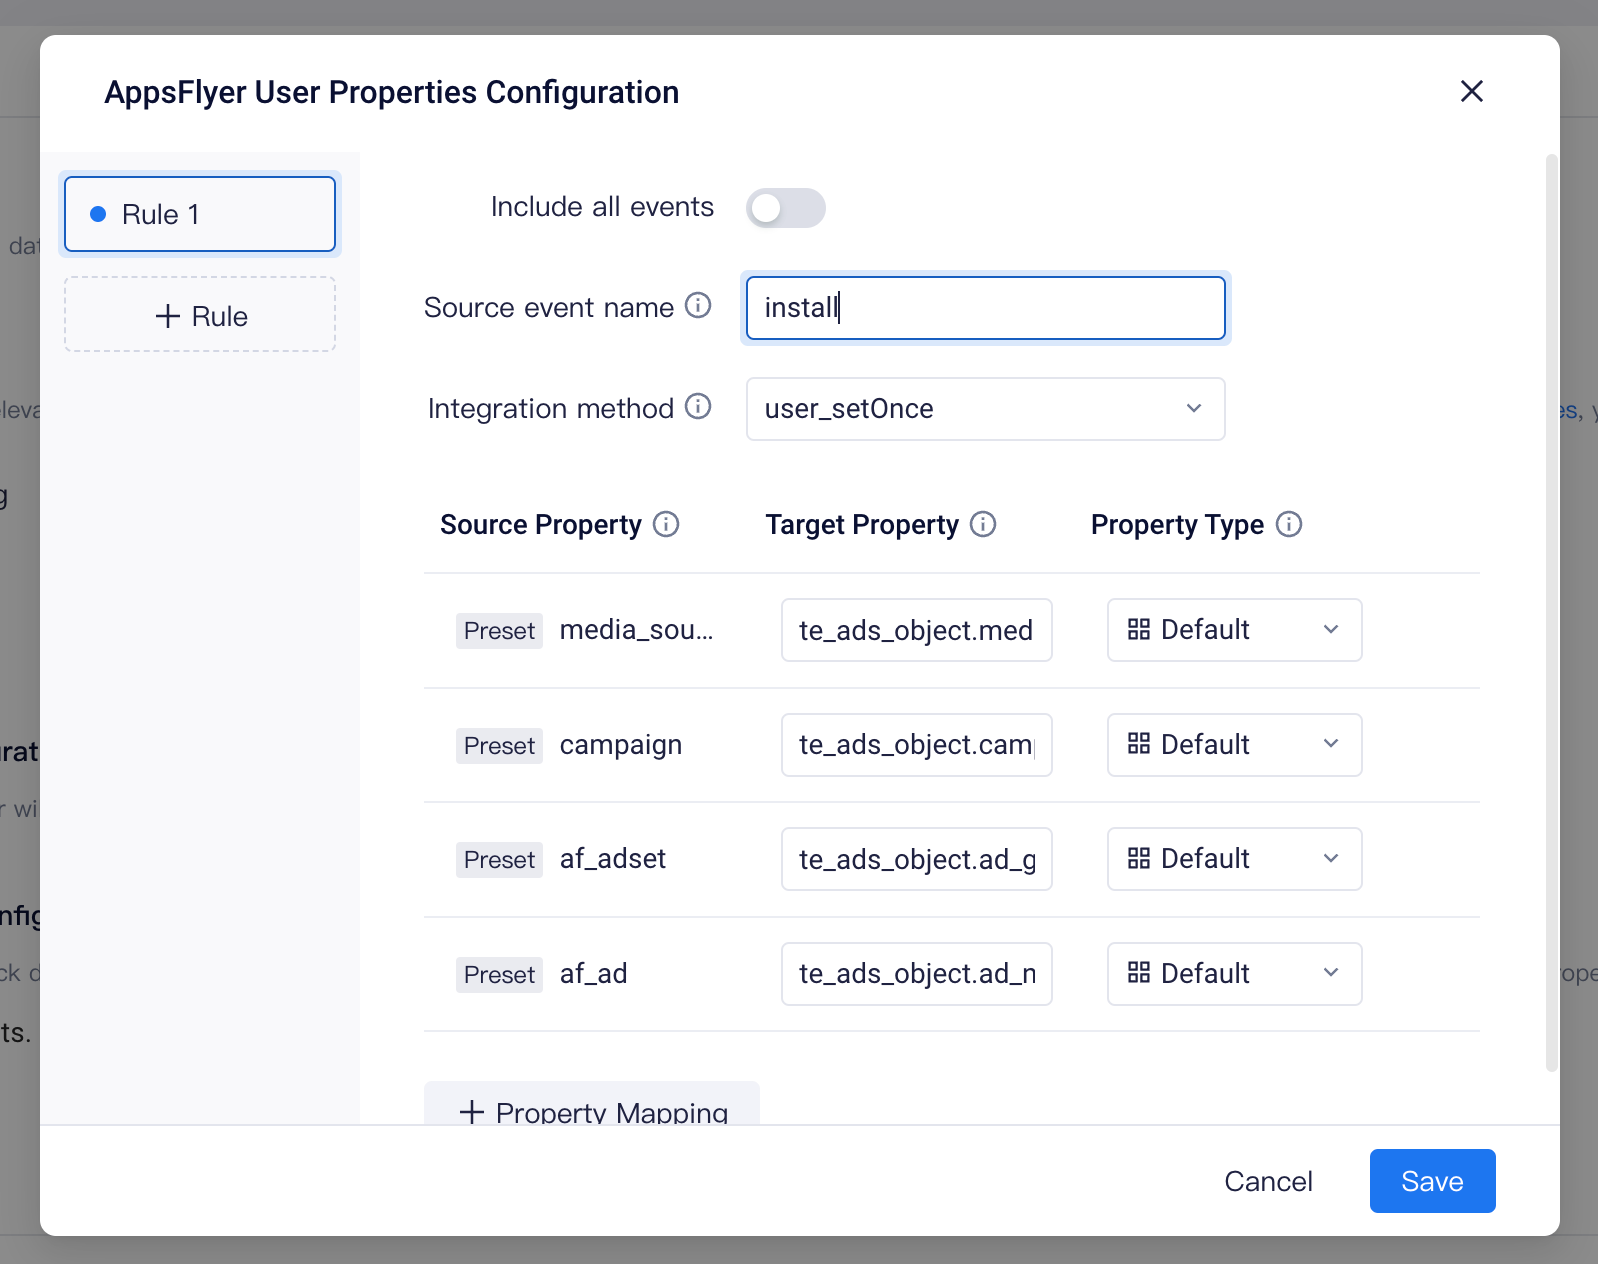Click info icon next to Source Property
Viewport: 1598px width, 1264px height.
(666, 524)
